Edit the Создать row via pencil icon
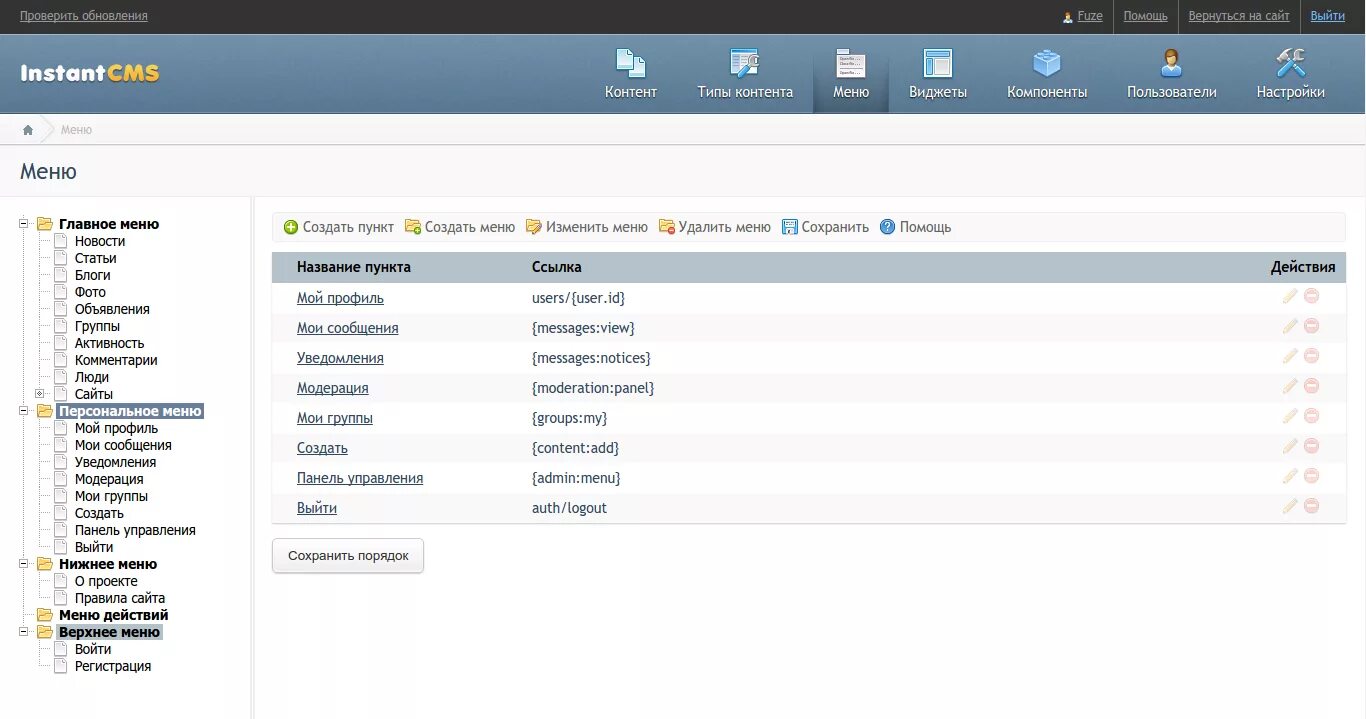The height and width of the screenshot is (719, 1366). click(1290, 446)
